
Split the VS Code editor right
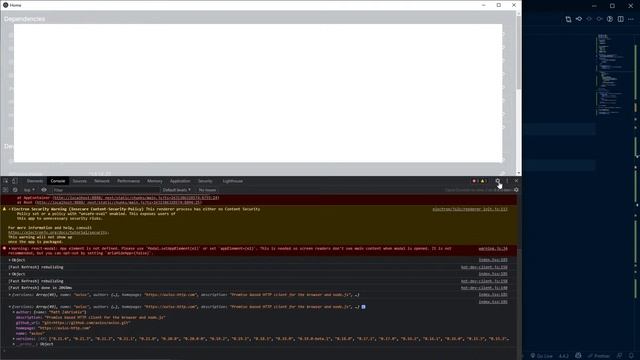point(620,19)
